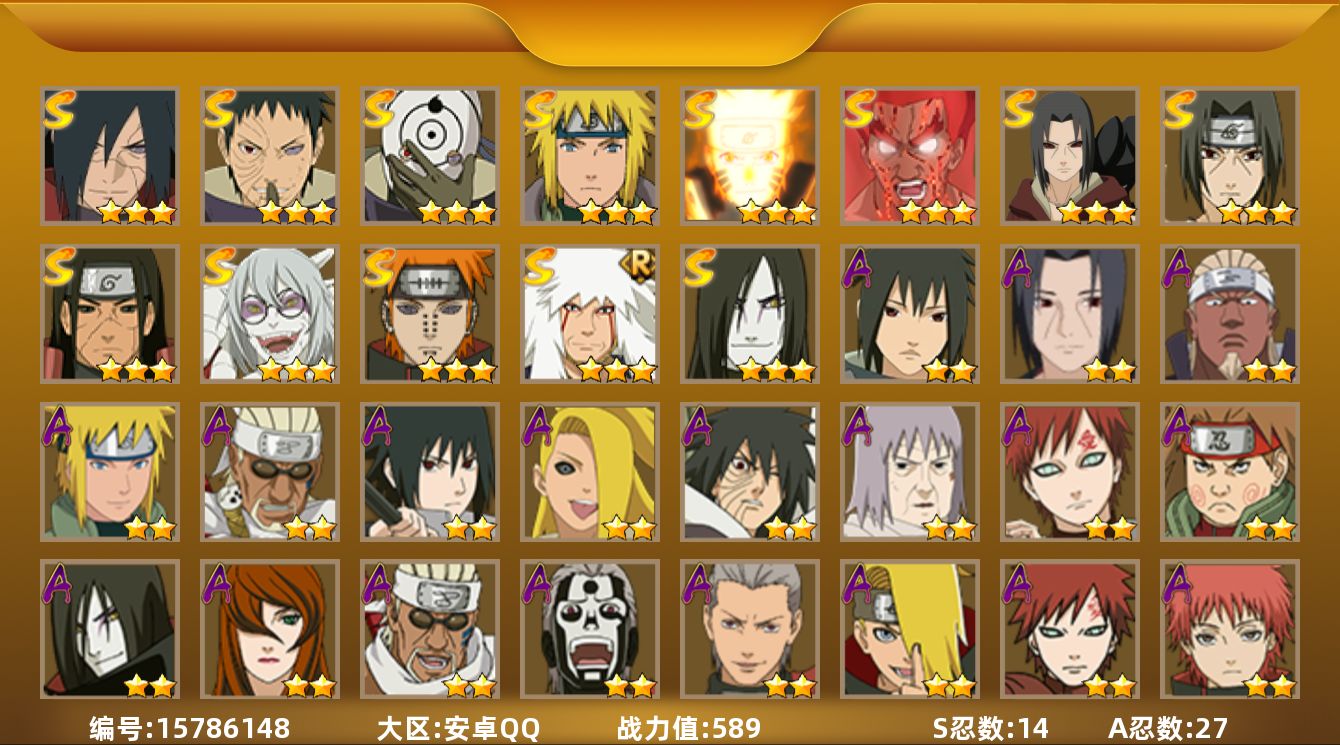
Task: Select the skull-painted Hidan portrait
Action: 590,629
